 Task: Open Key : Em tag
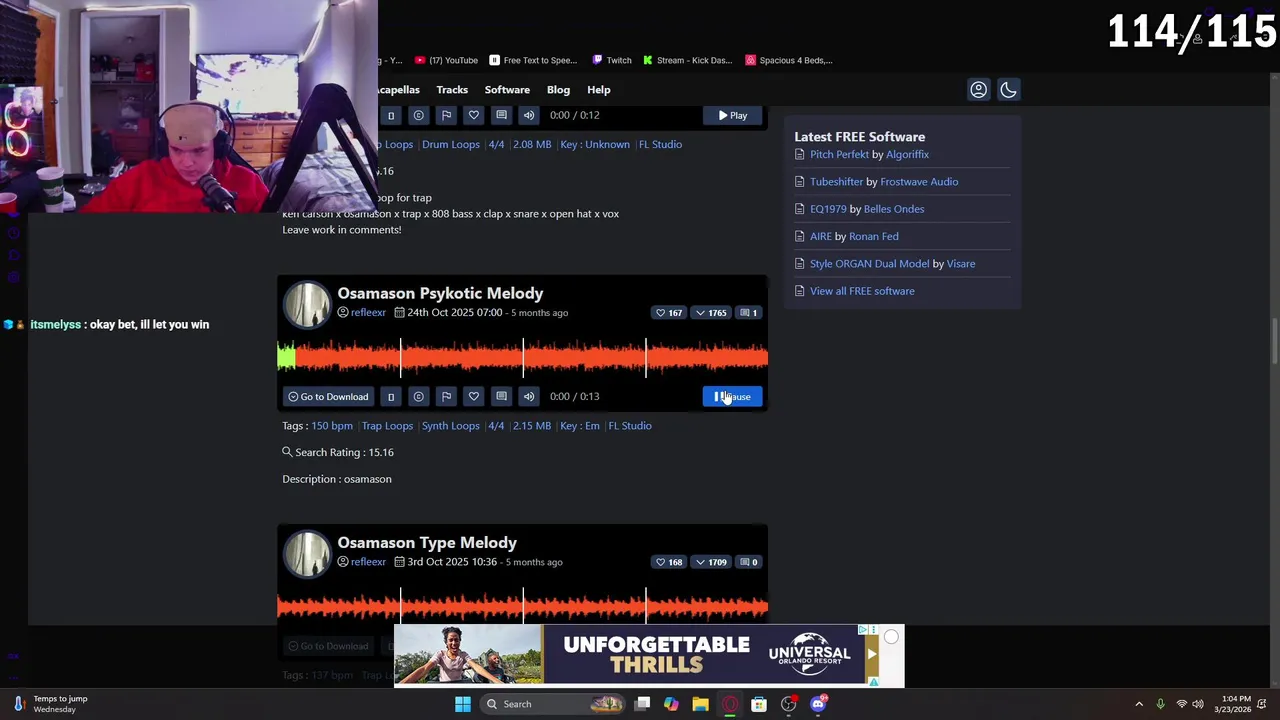[x=580, y=426]
